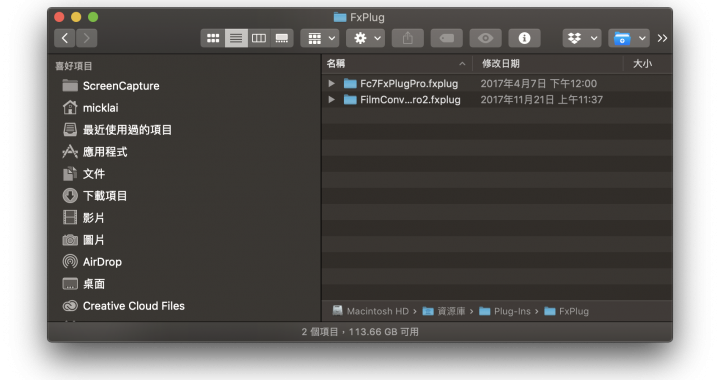The image size is (720, 380).
Task: Zoom the FxPlug window with green button
Action: point(93,17)
